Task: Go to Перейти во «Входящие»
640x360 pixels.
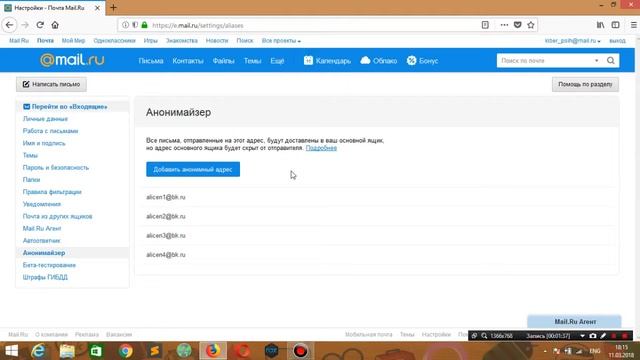Action: point(65,107)
